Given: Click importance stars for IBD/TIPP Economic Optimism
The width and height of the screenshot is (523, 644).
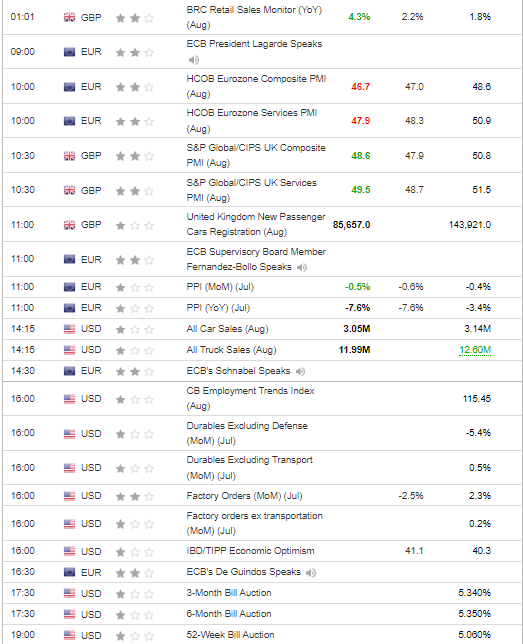Looking at the screenshot, I should tap(135, 552).
